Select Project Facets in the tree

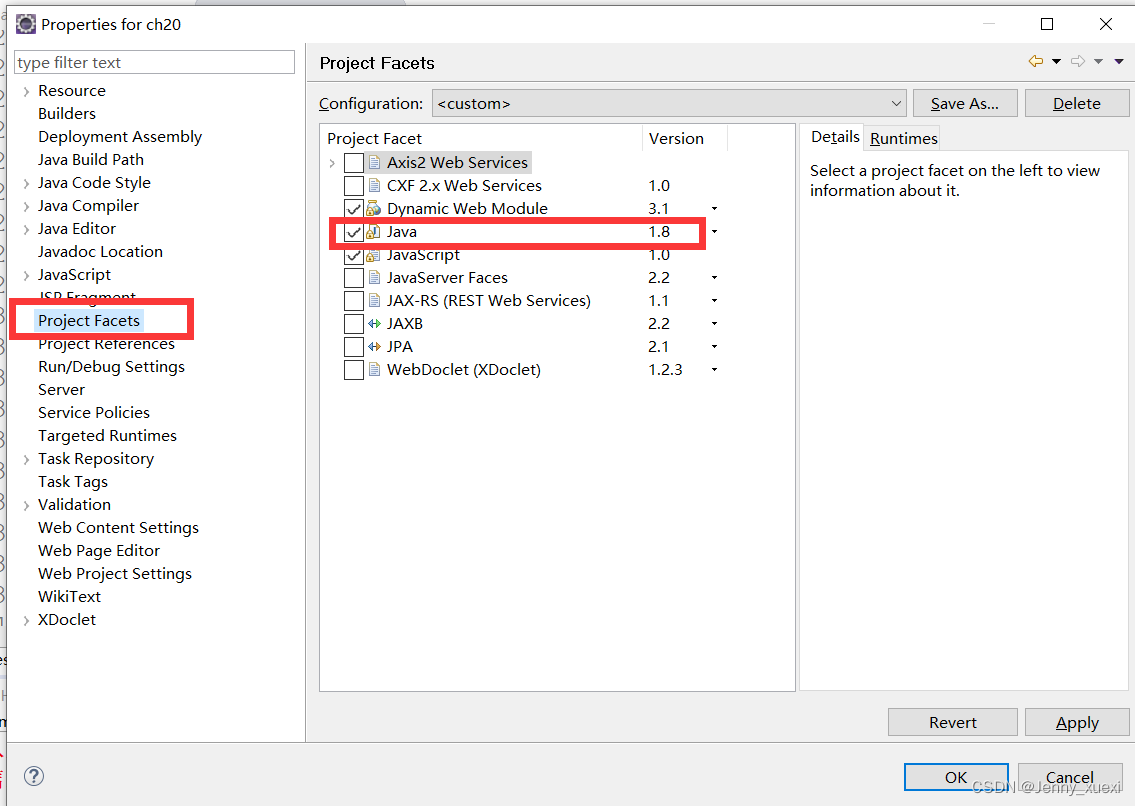point(89,321)
